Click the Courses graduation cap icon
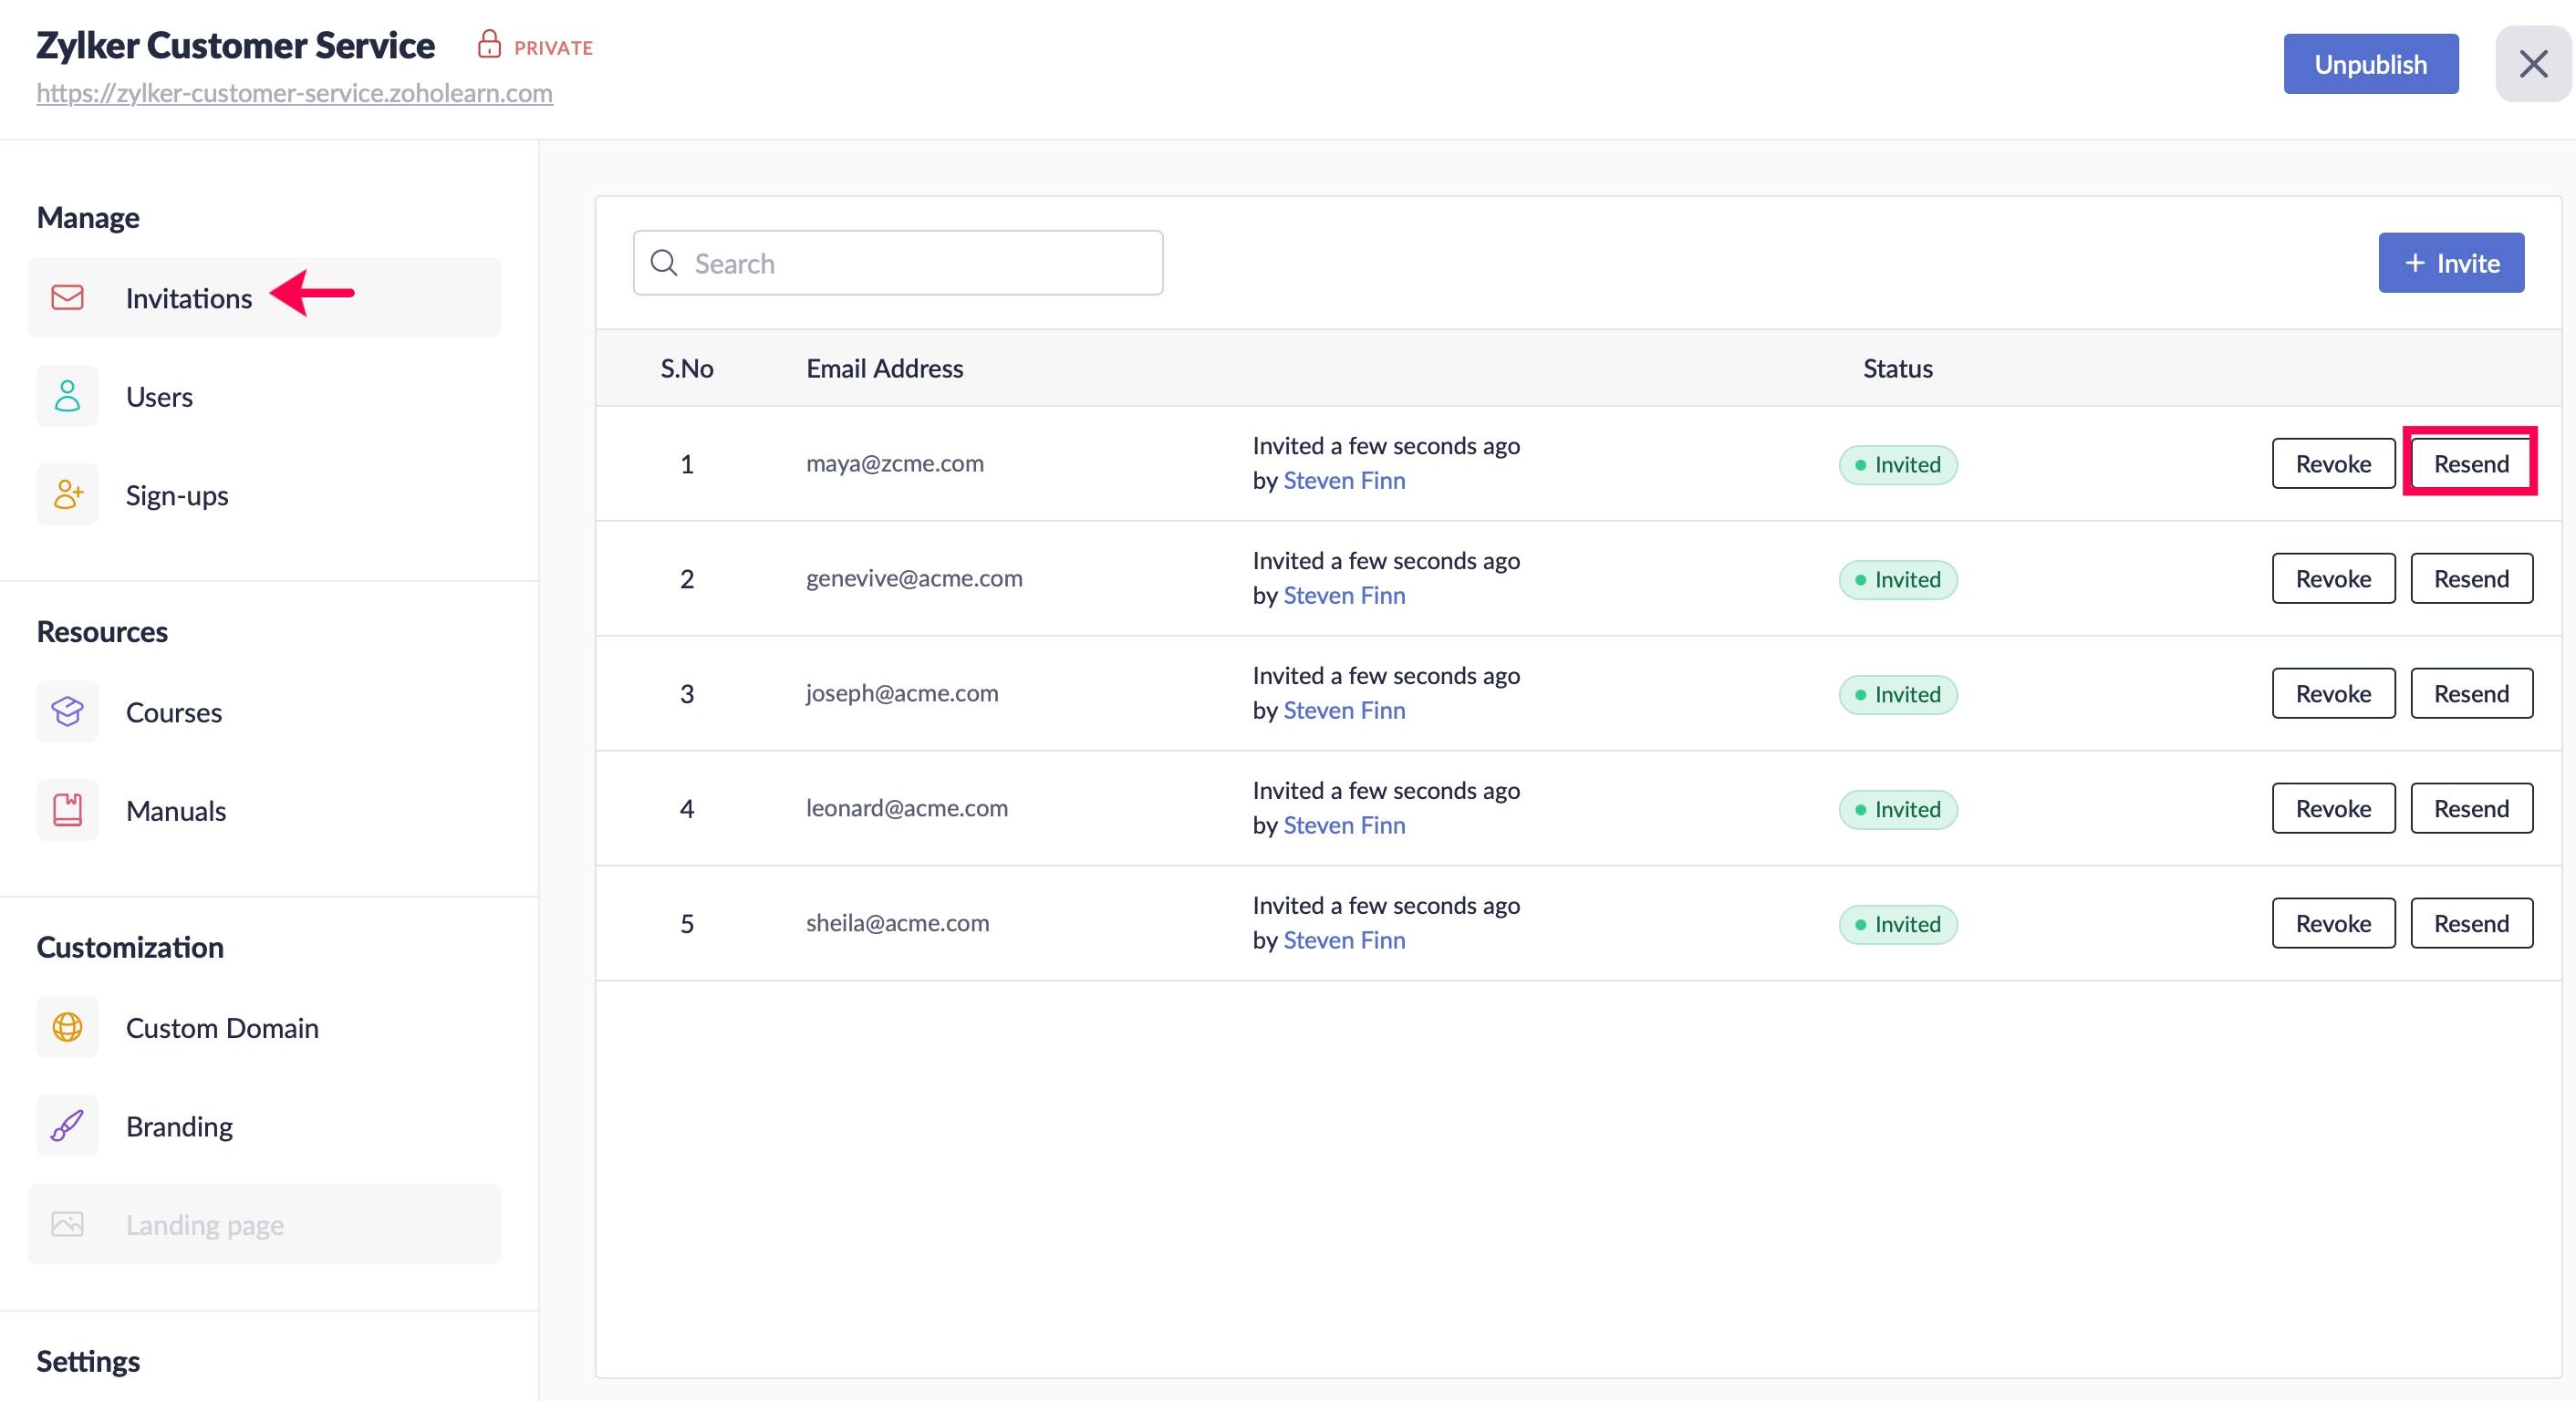 67,712
